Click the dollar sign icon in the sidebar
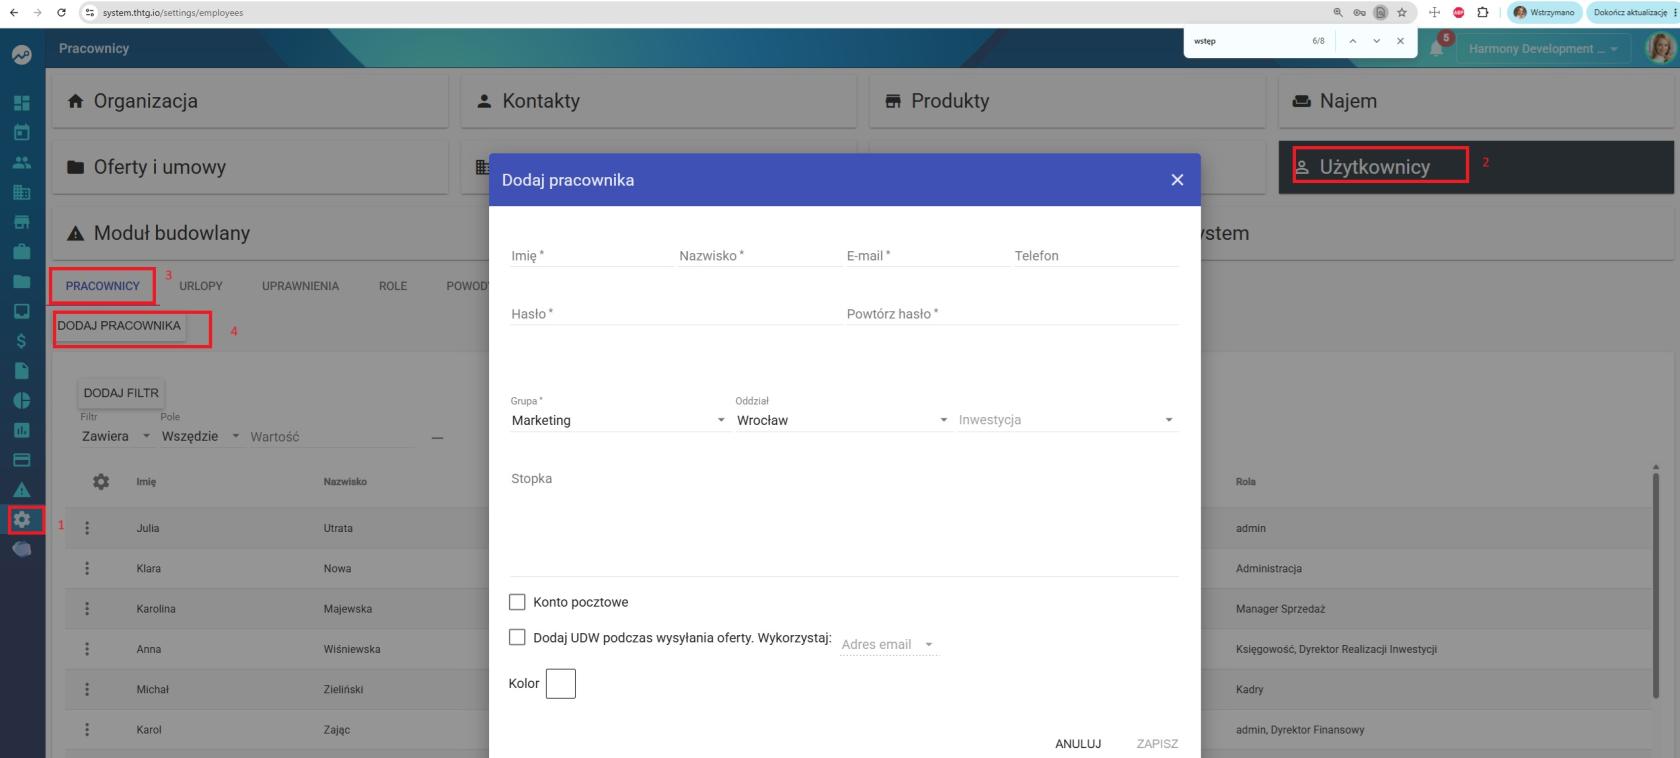Screen dimensions: 1680x758 point(21,341)
